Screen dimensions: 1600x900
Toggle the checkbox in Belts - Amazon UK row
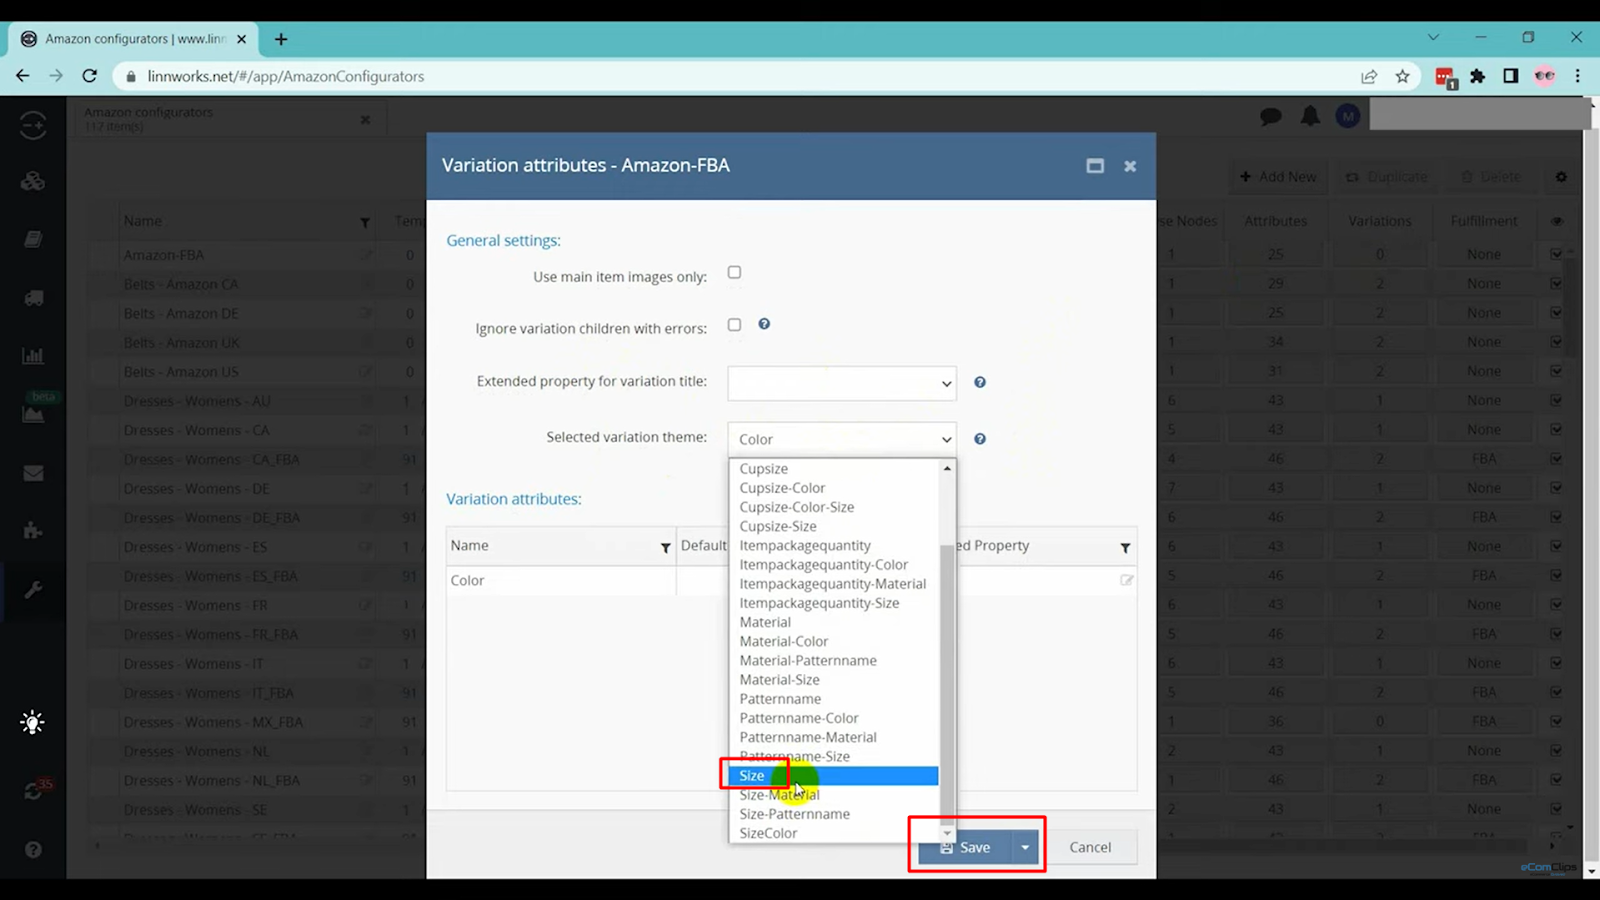[1556, 341]
